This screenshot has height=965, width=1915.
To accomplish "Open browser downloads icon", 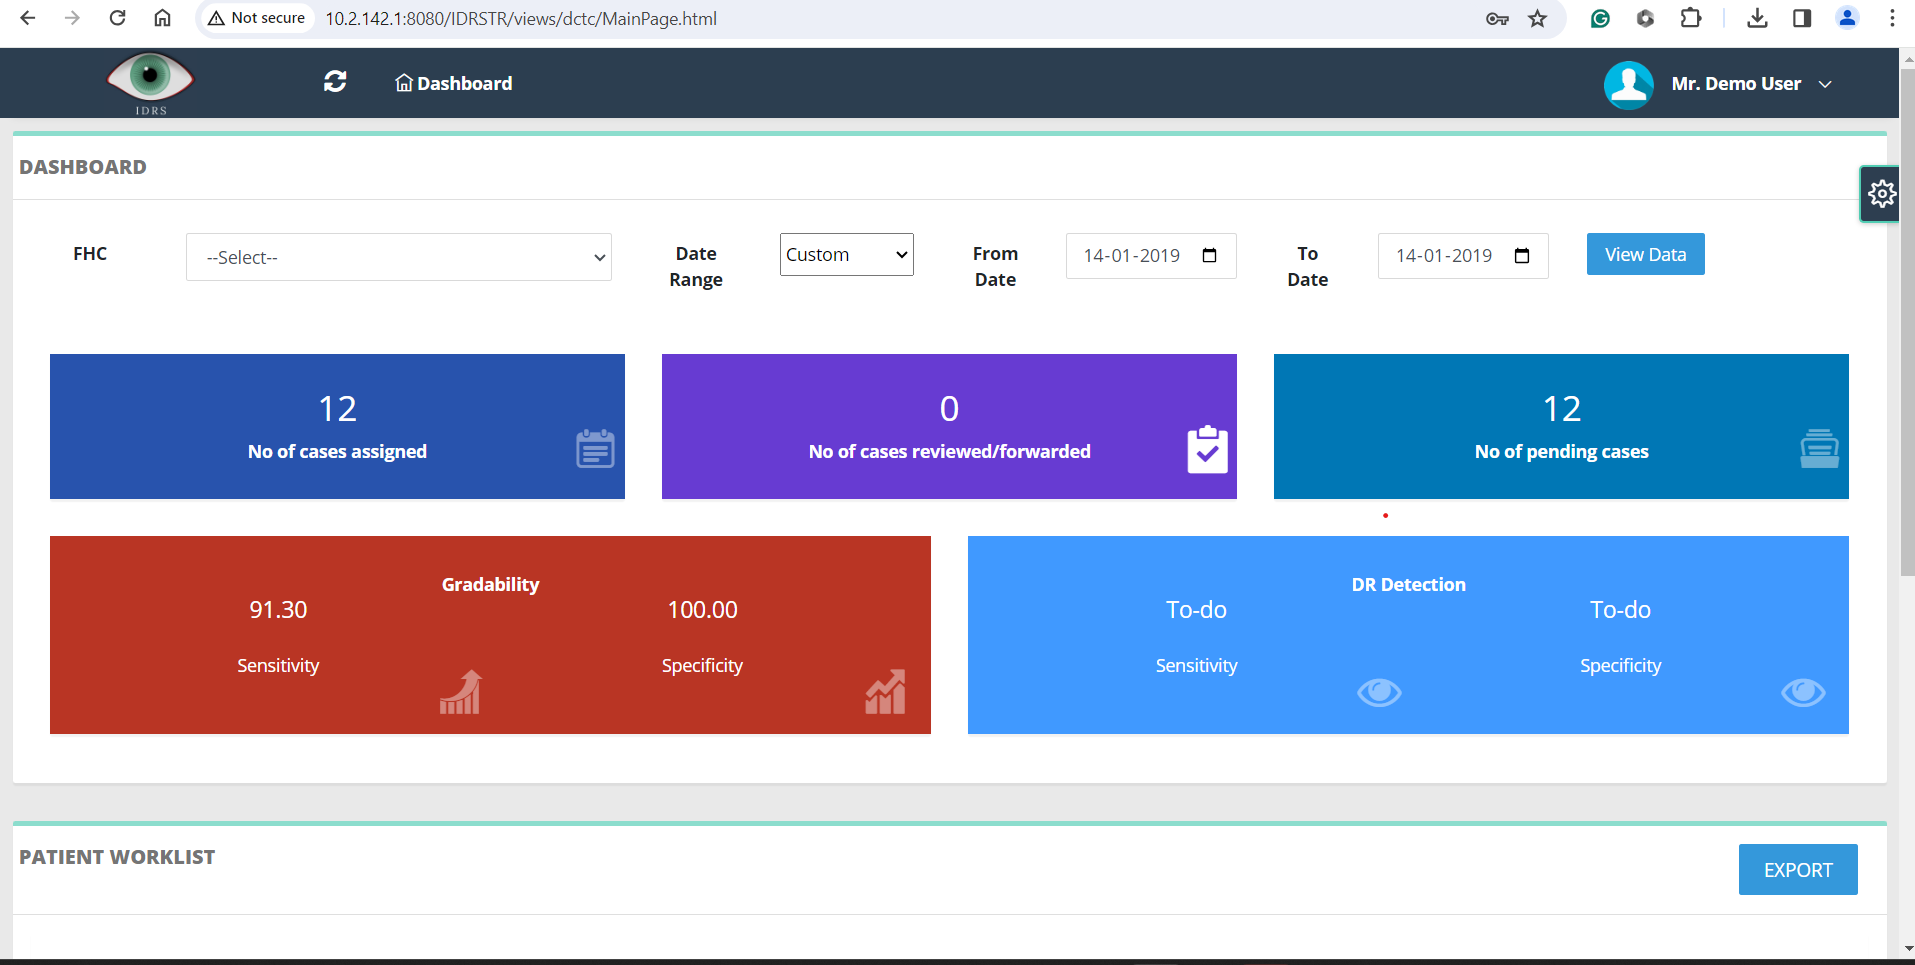I will (1757, 18).
